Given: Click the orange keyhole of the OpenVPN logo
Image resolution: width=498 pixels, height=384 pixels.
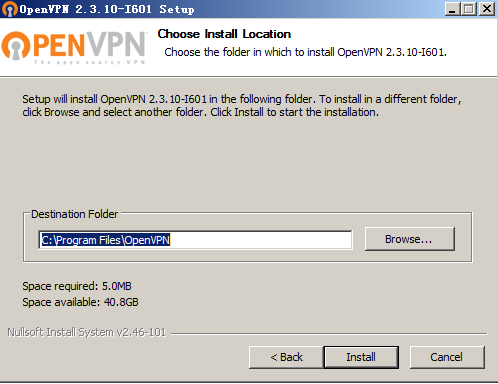Looking at the screenshot, I should (15, 46).
